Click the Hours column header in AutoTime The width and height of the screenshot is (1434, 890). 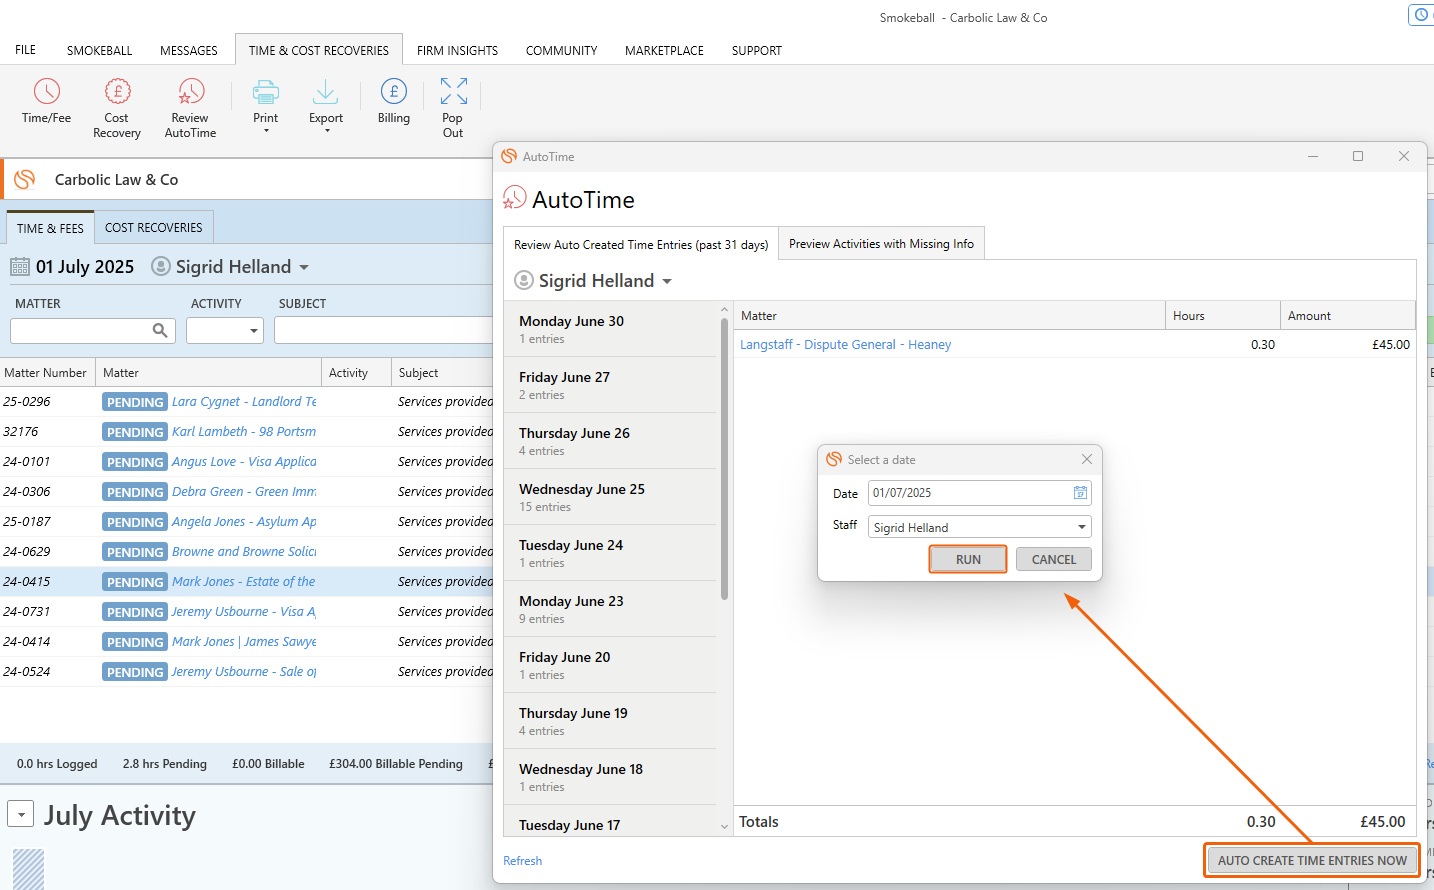pos(1222,315)
